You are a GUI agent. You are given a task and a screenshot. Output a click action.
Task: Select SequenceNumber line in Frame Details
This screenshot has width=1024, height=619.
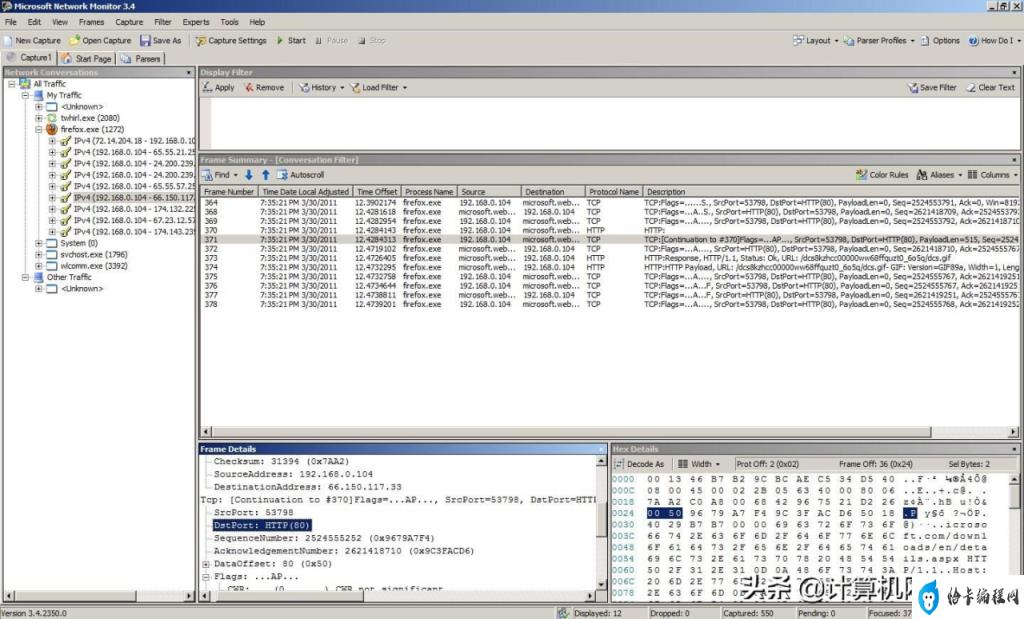coord(324,538)
